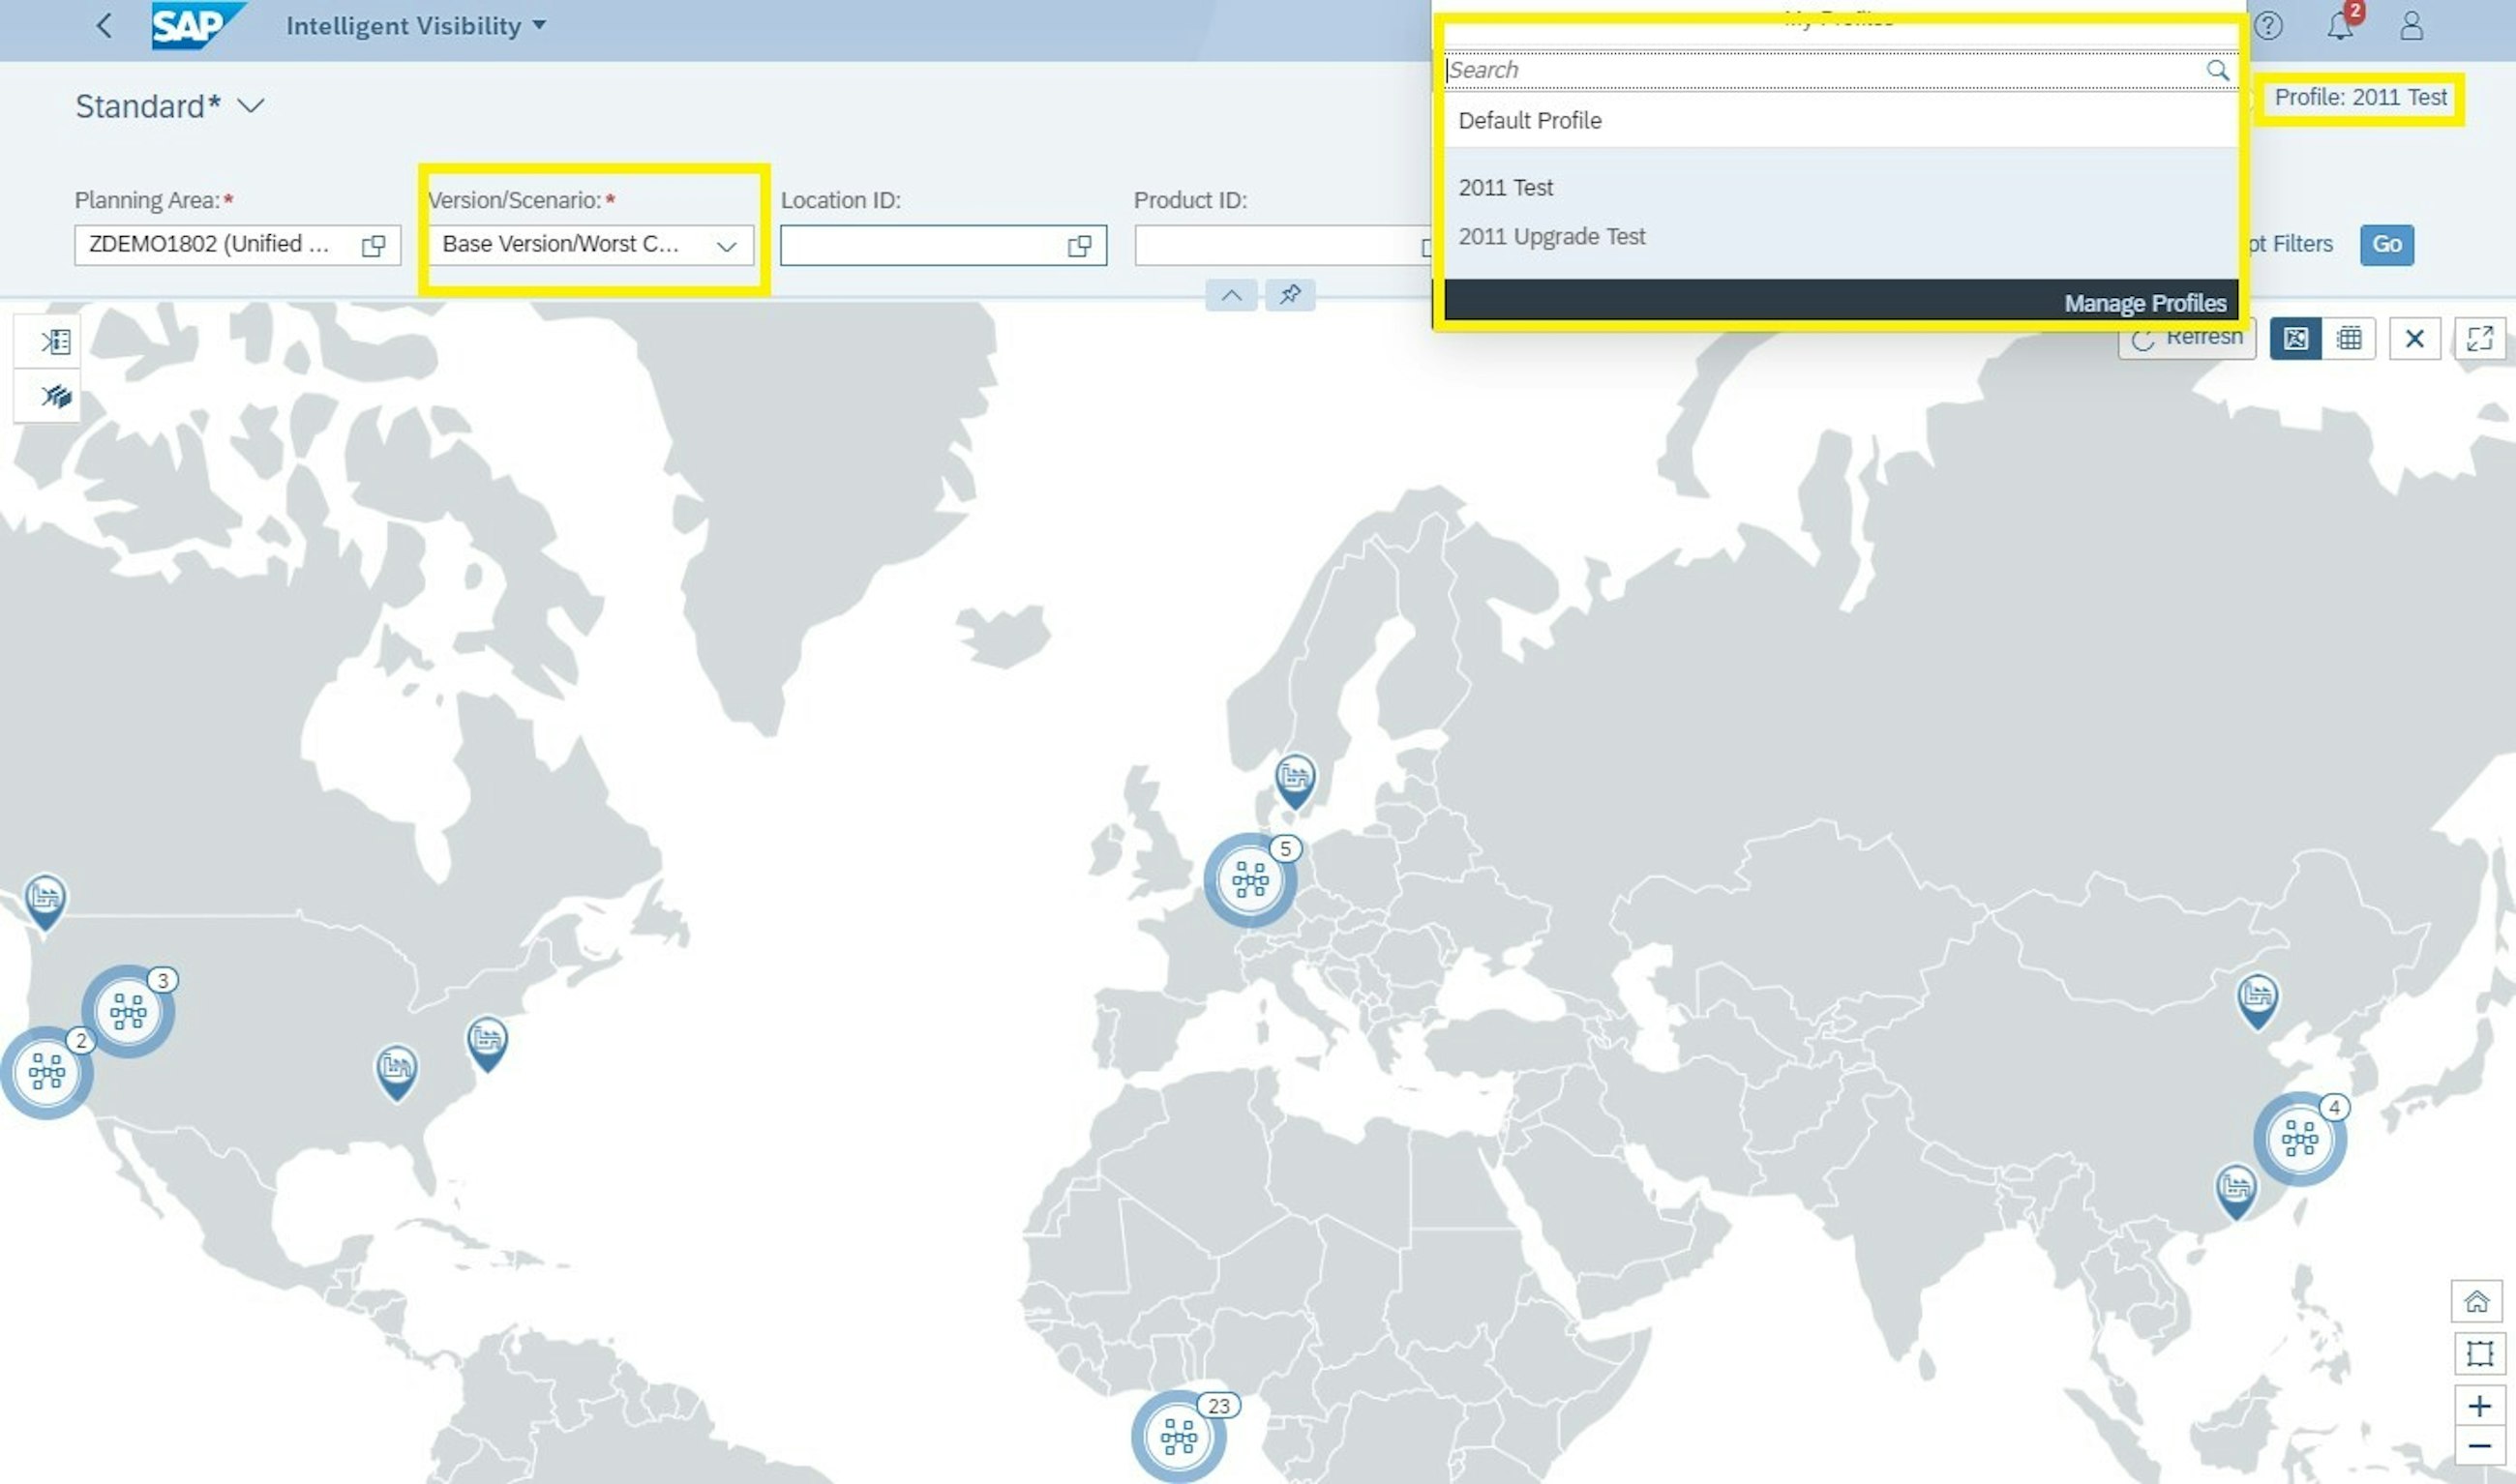Click the user profile icon
The width and height of the screenshot is (2516, 1484).
pyautogui.click(x=2411, y=26)
